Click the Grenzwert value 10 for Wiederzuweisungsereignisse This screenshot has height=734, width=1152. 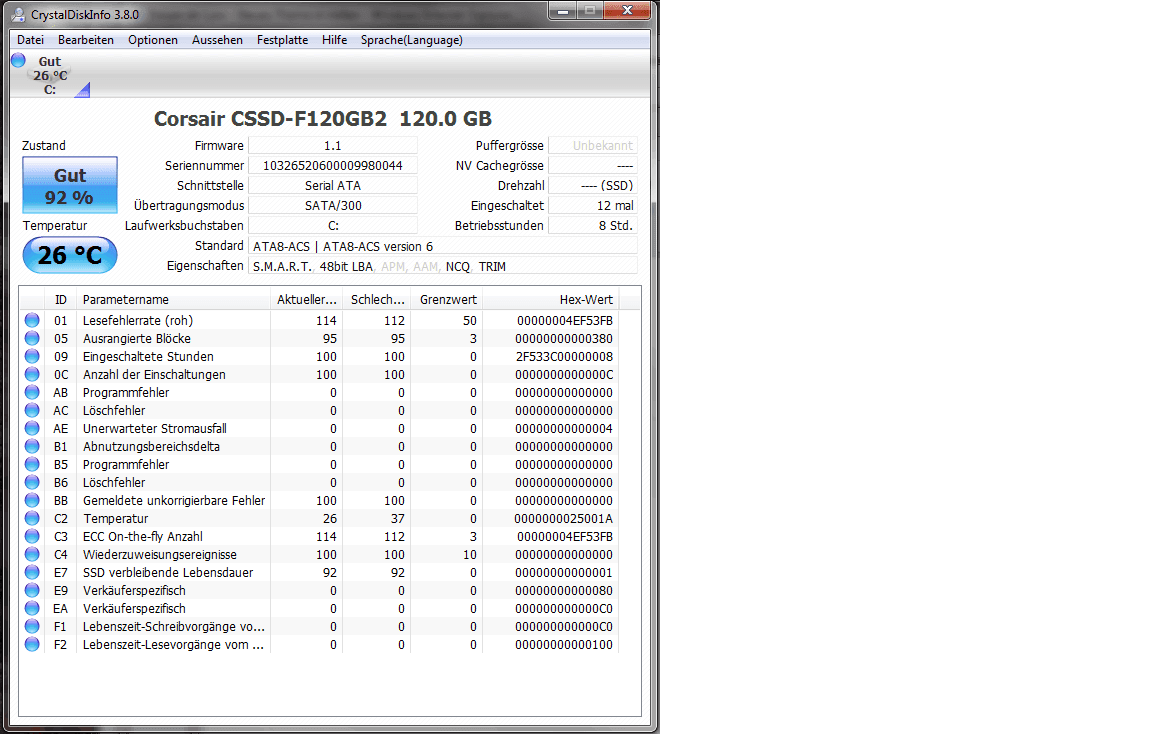pyautogui.click(x=469, y=554)
